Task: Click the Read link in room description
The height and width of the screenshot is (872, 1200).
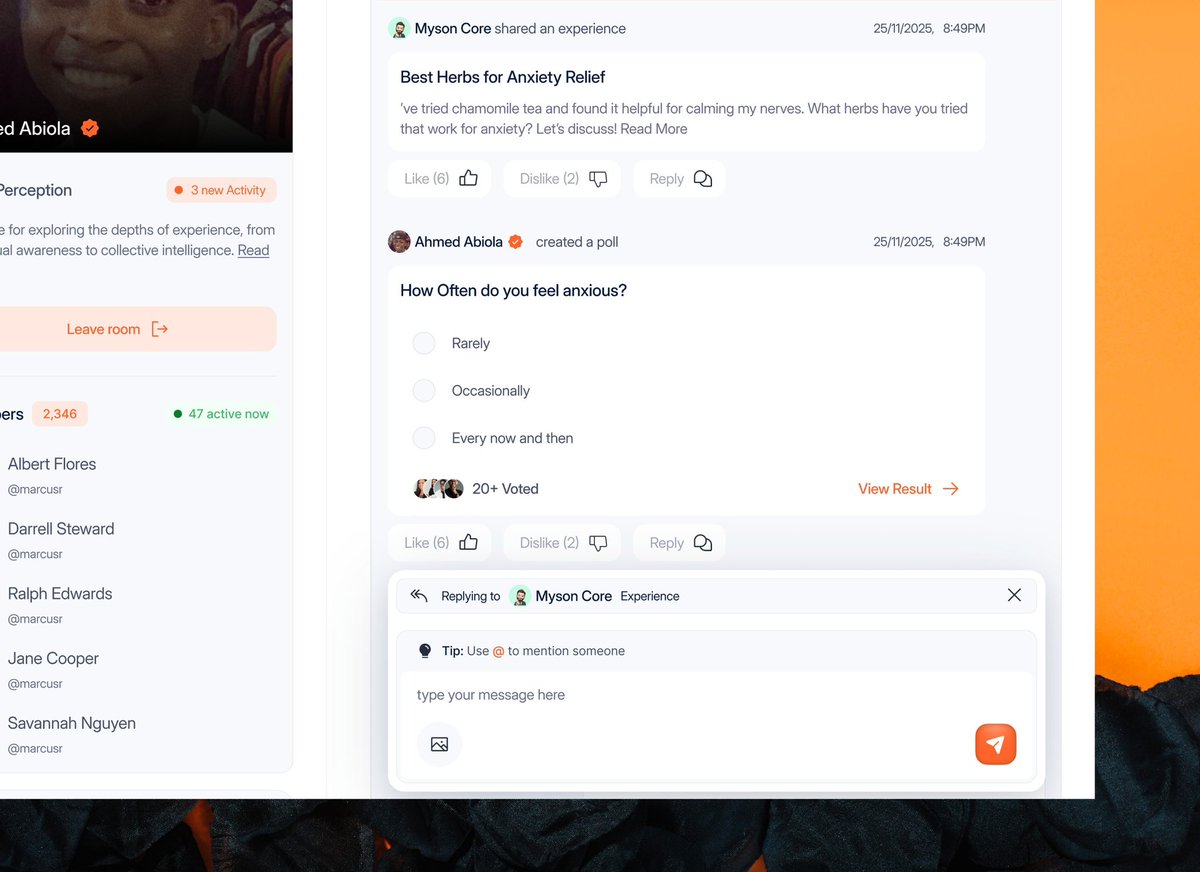Action: coord(253,250)
